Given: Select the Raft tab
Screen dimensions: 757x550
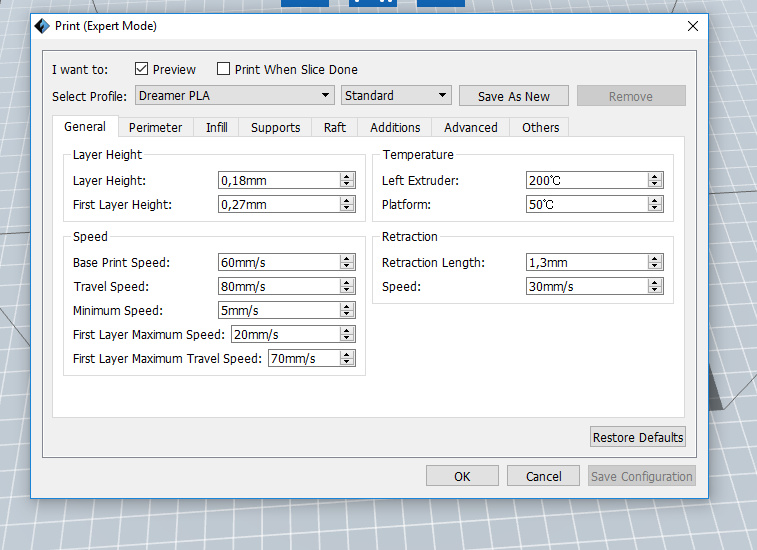Looking at the screenshot, I should [x=334, y=127].
